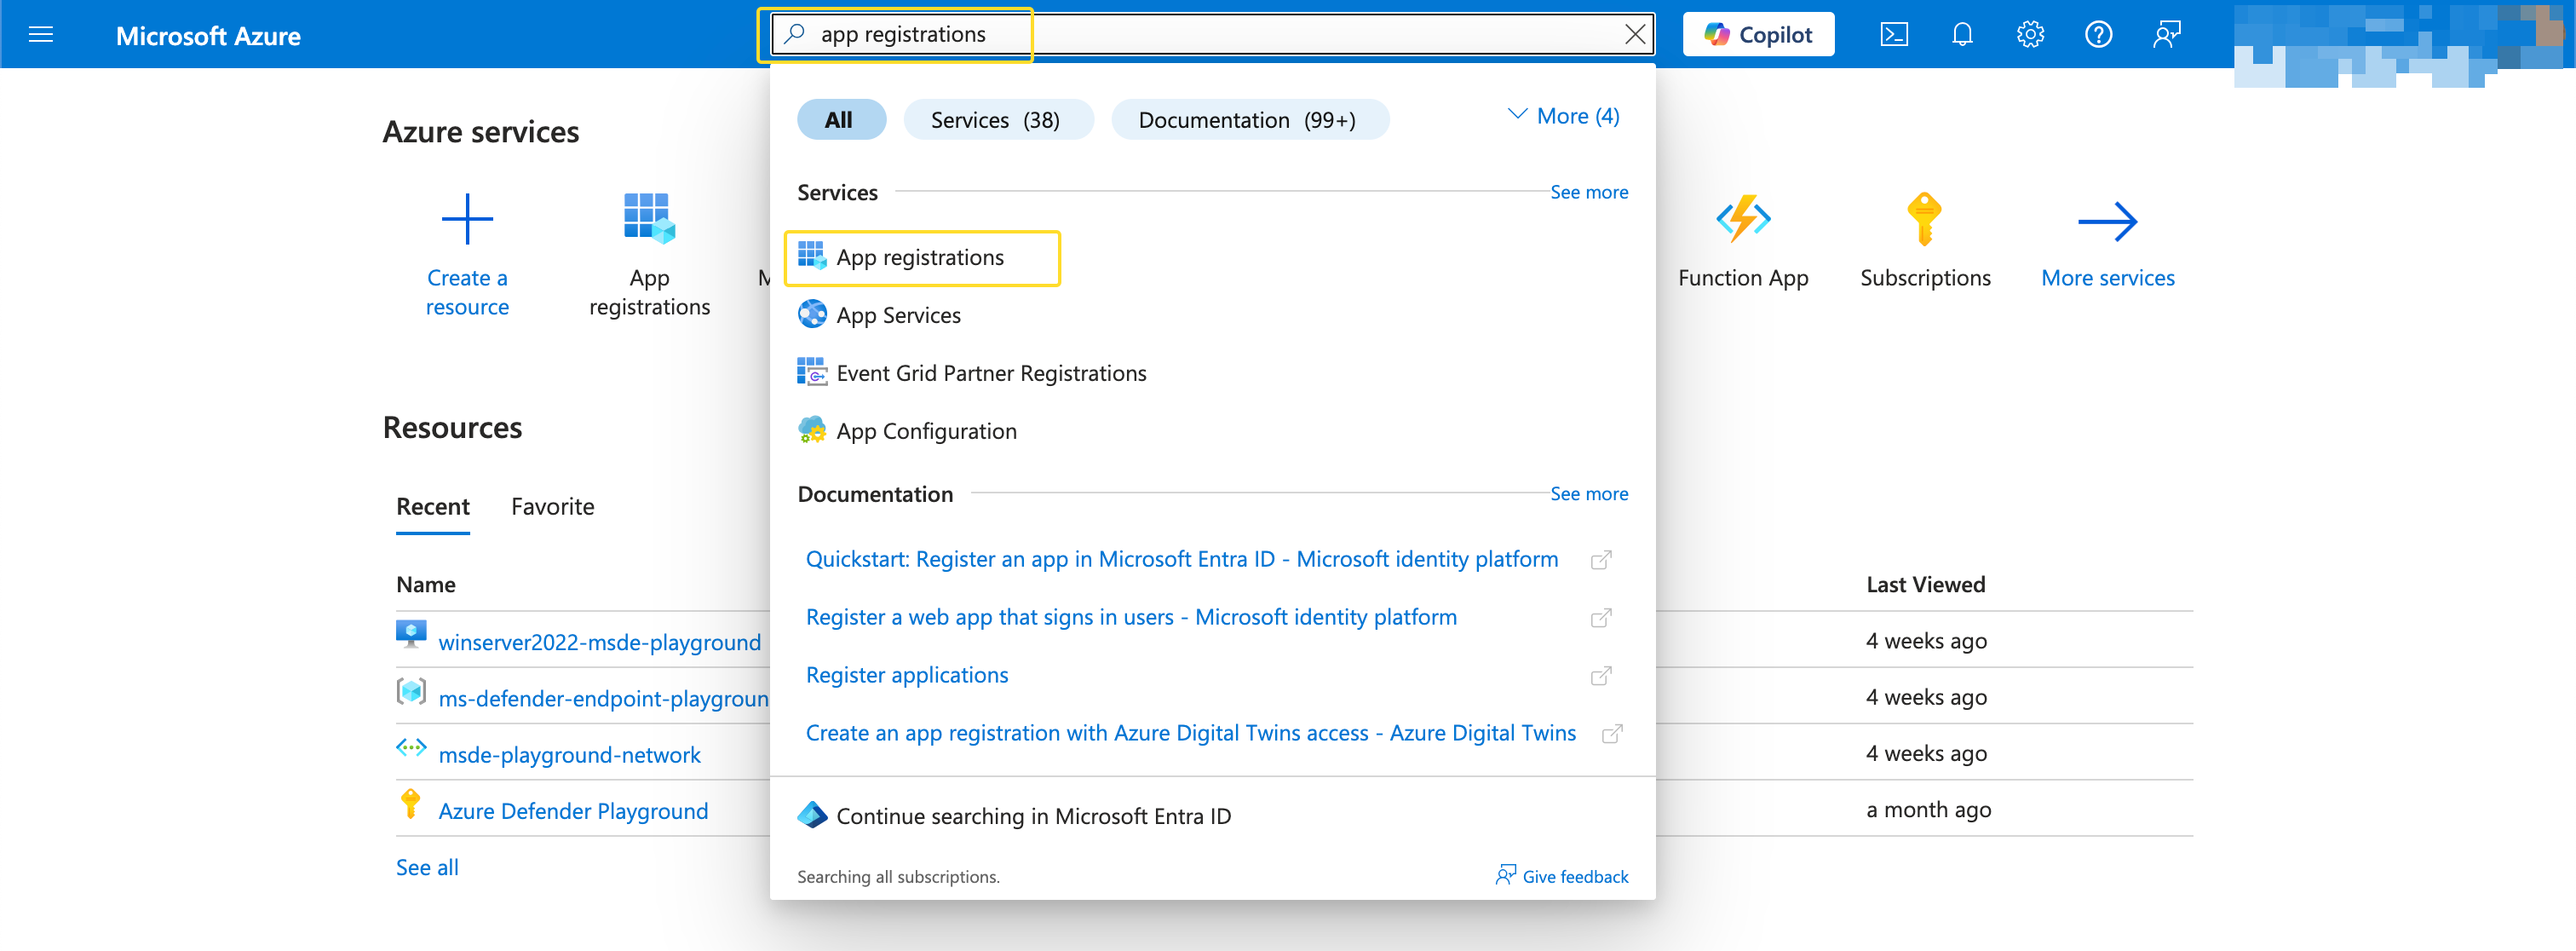Click the Create a resource plus icon
The image size is (2576, 951).
click(467, 219)
